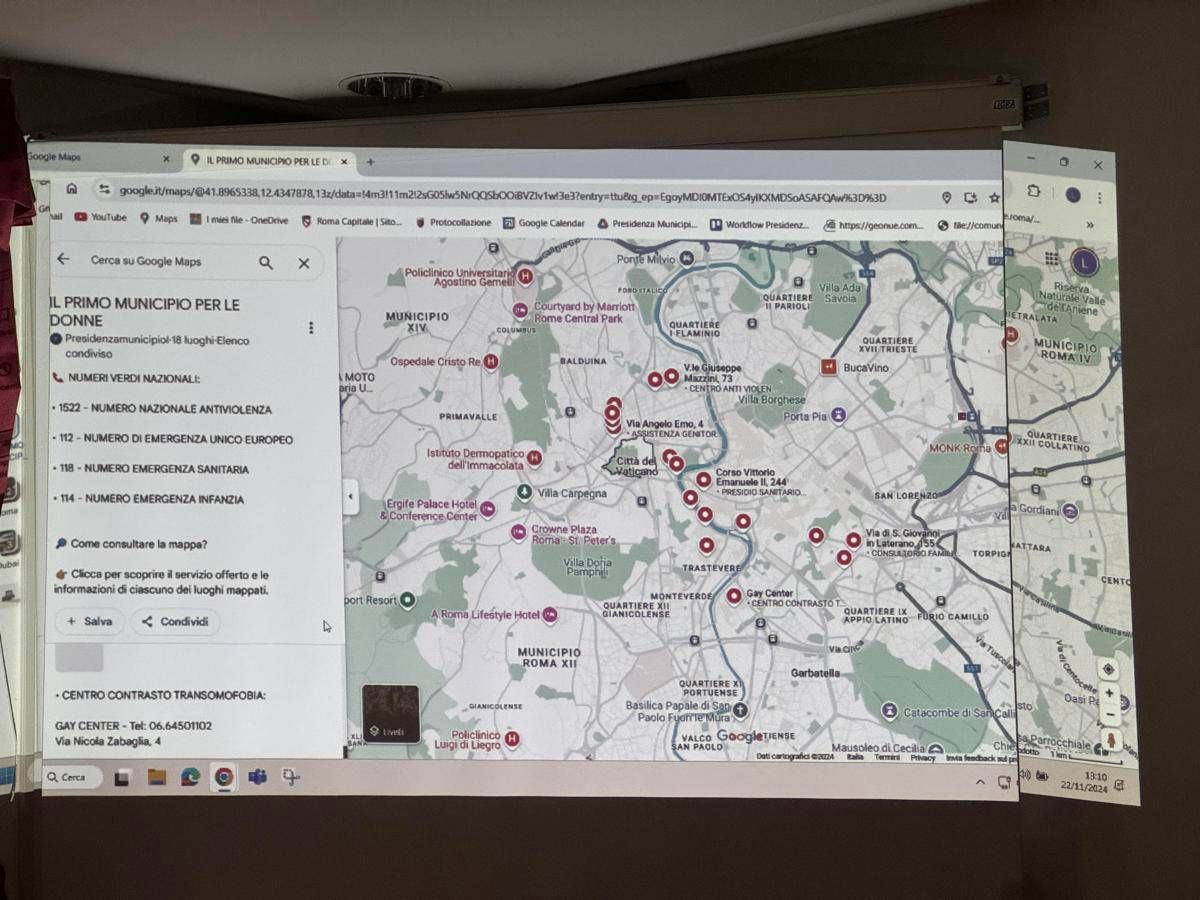Open Microsoft Teams from the taskbar
This screenshot has height=900, width=1200.
tap(257, 776)
